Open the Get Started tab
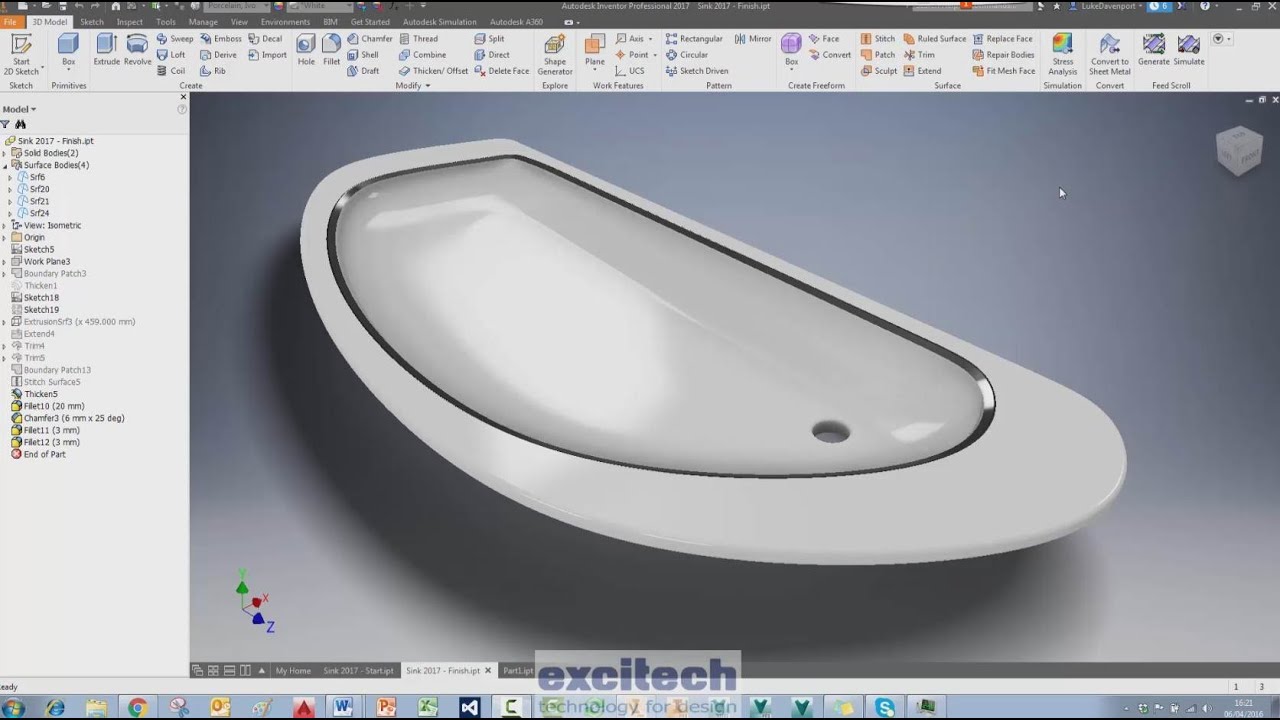Screen dimensions: 1280x720 click(x=370, y=21)
